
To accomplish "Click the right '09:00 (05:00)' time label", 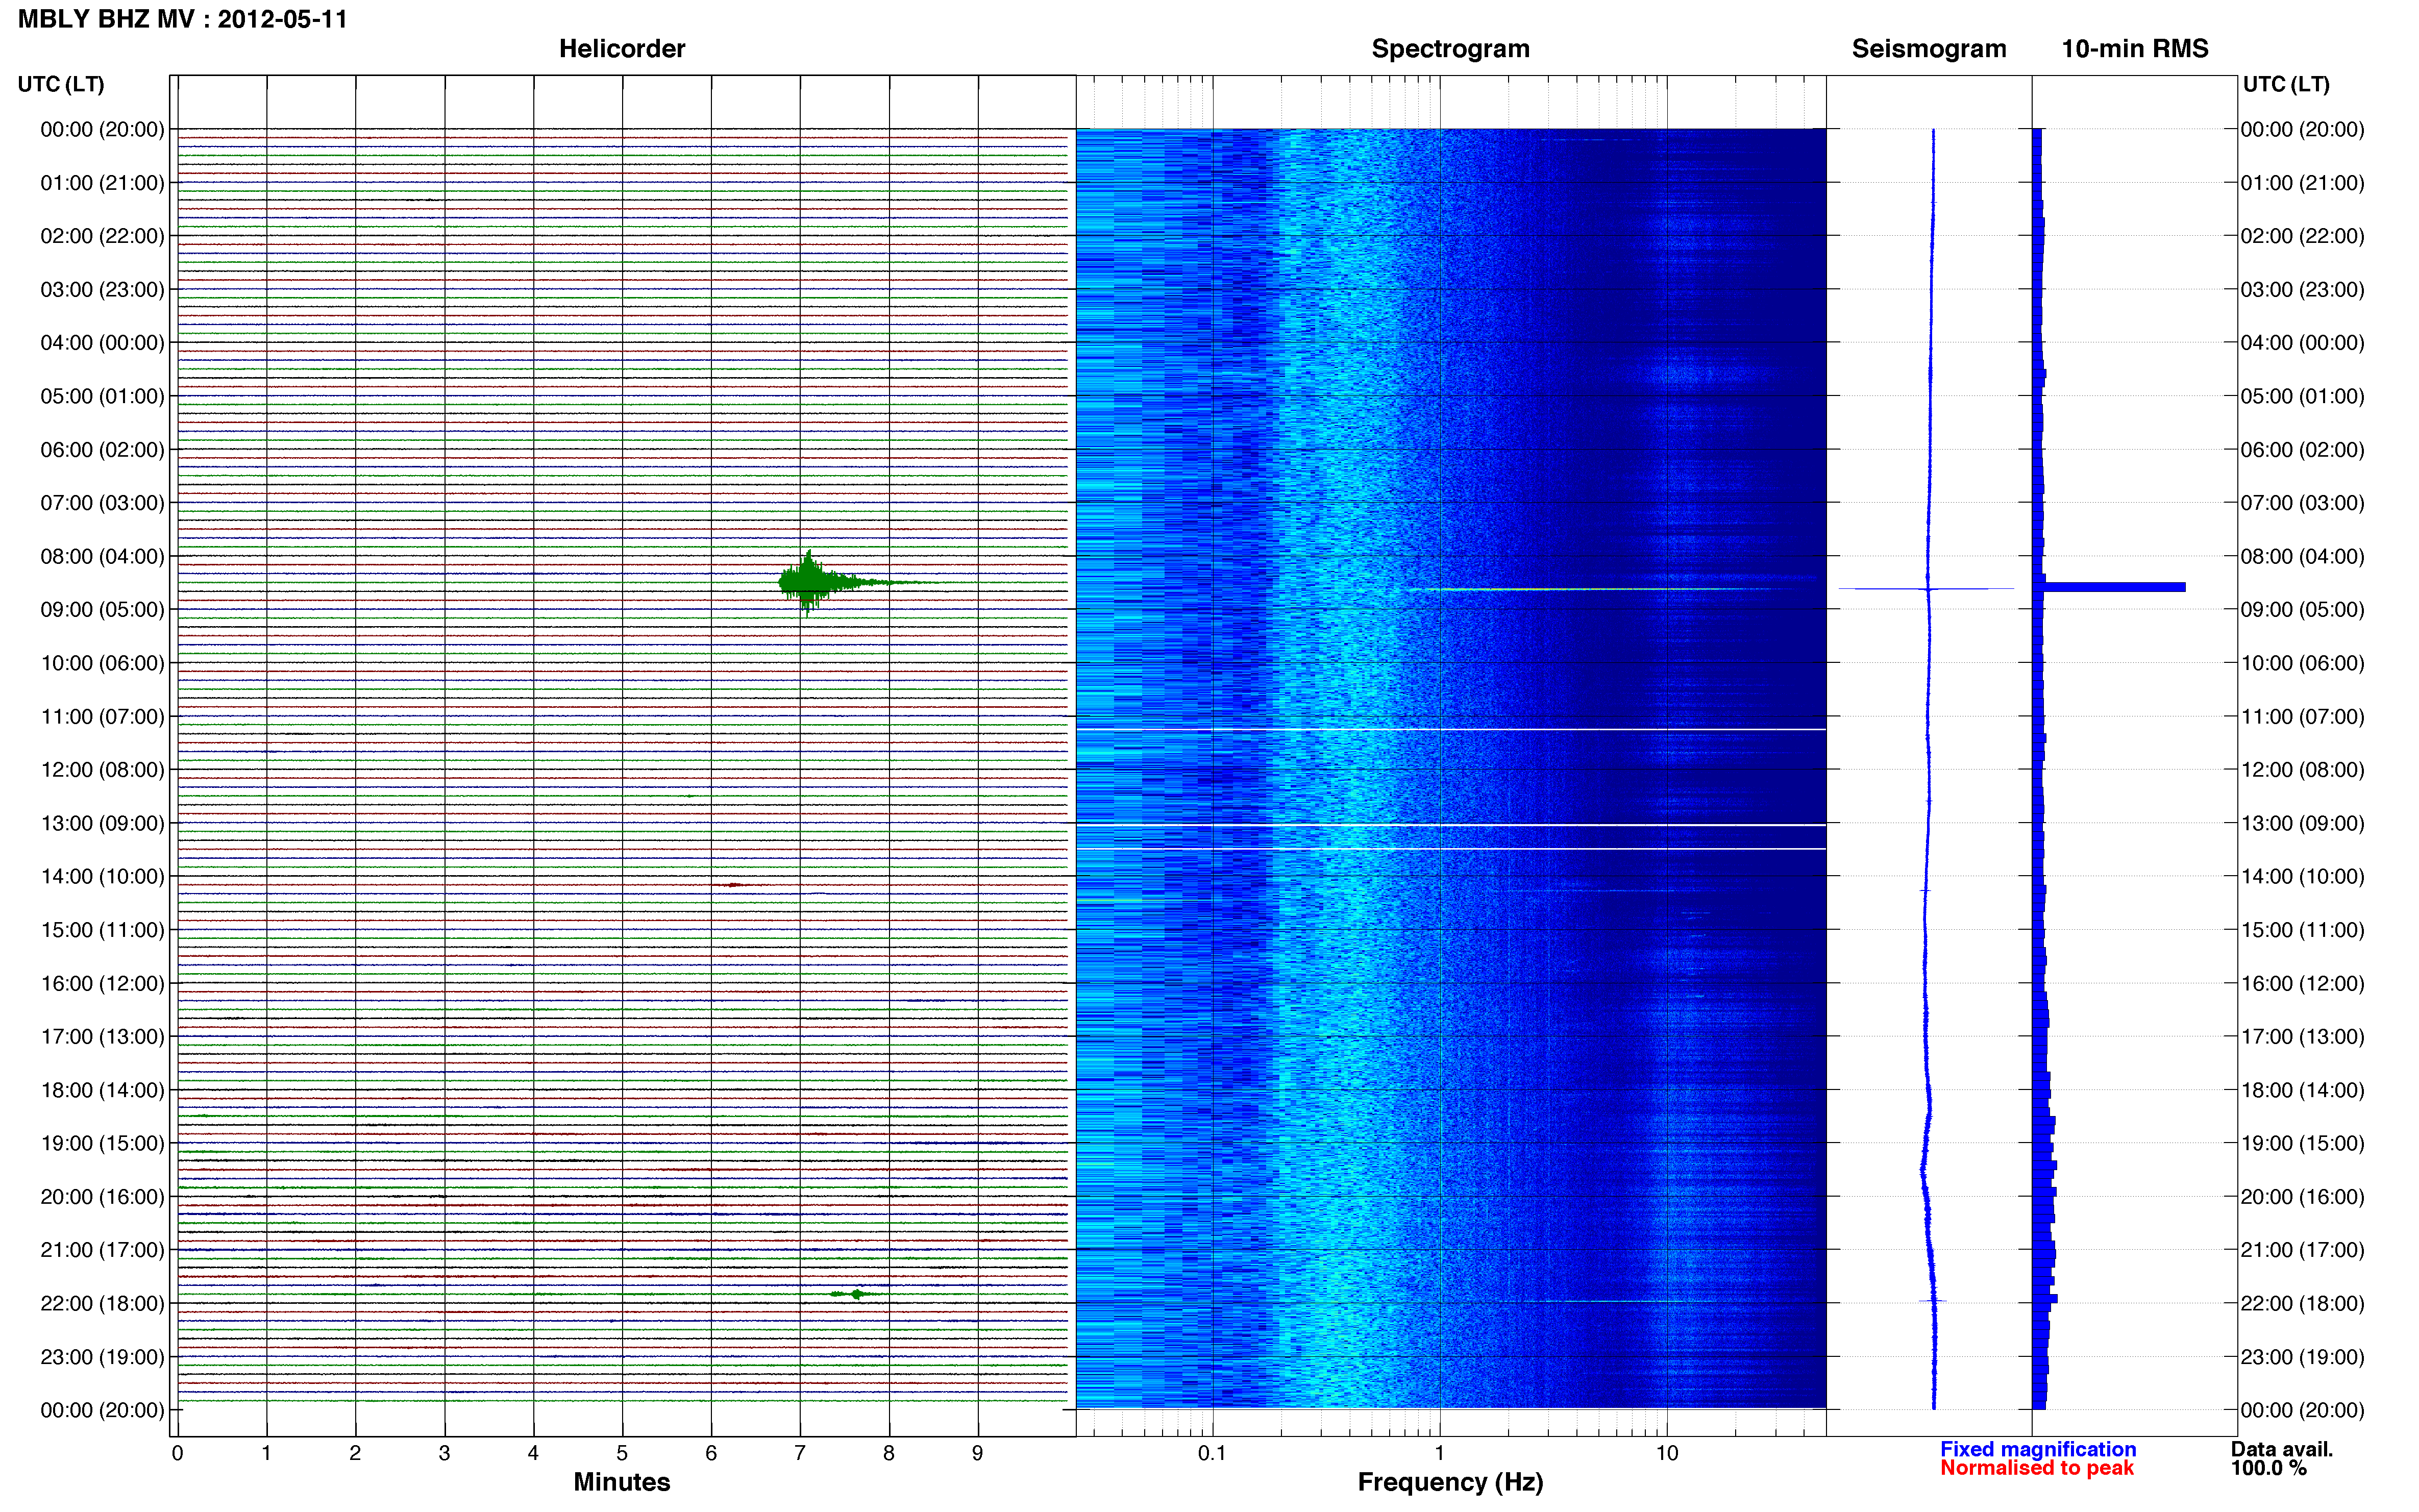I will pos(2302,609).
